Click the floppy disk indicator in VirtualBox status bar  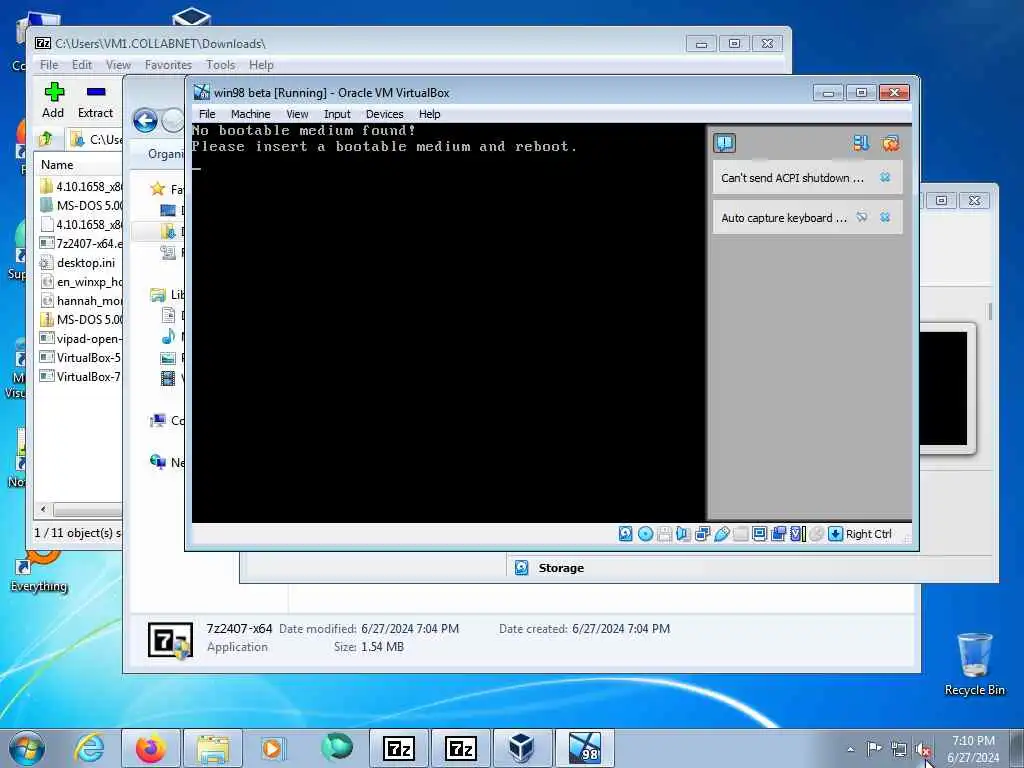(664, 534)
